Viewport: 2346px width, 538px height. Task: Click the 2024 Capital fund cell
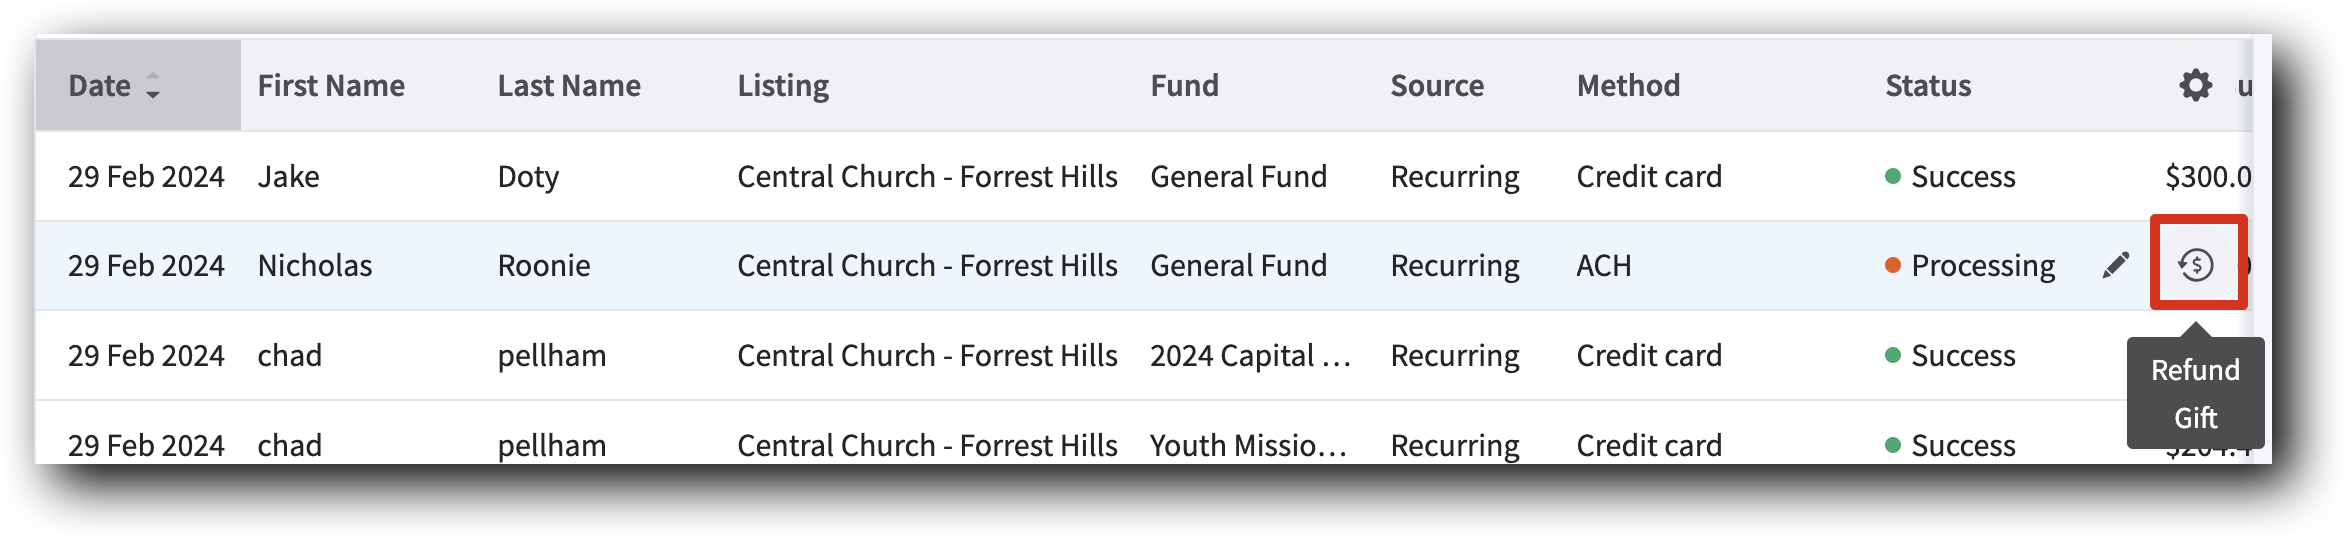coord(1249,356)
